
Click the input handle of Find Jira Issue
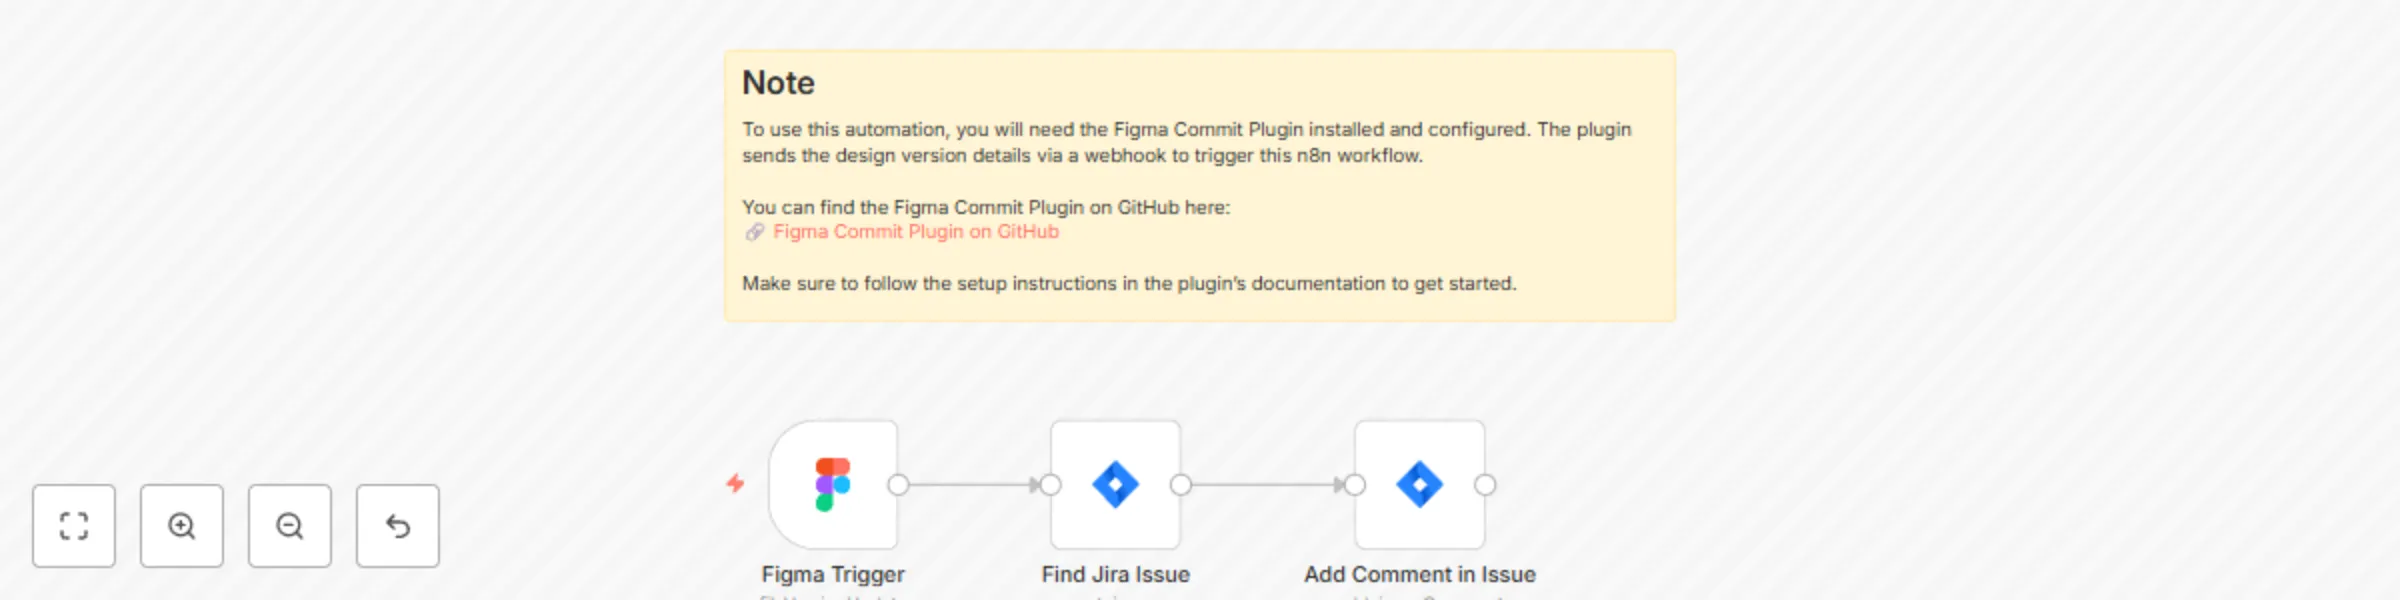tap(1050, 485)
